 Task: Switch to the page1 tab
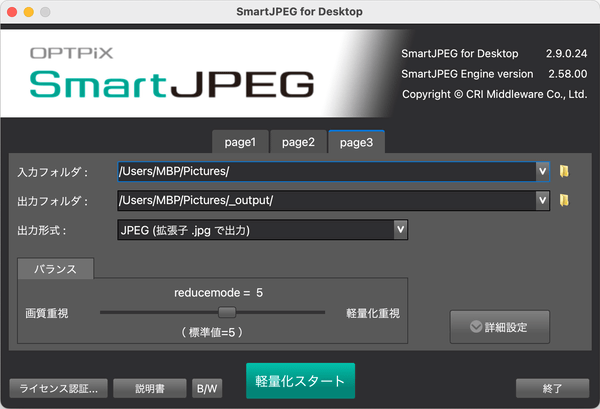click(240, 142)
